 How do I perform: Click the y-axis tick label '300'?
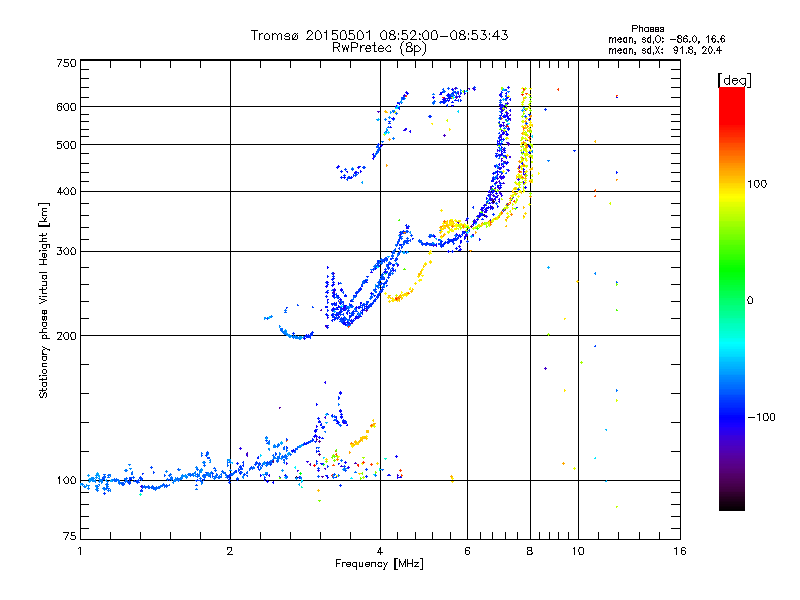66,252
